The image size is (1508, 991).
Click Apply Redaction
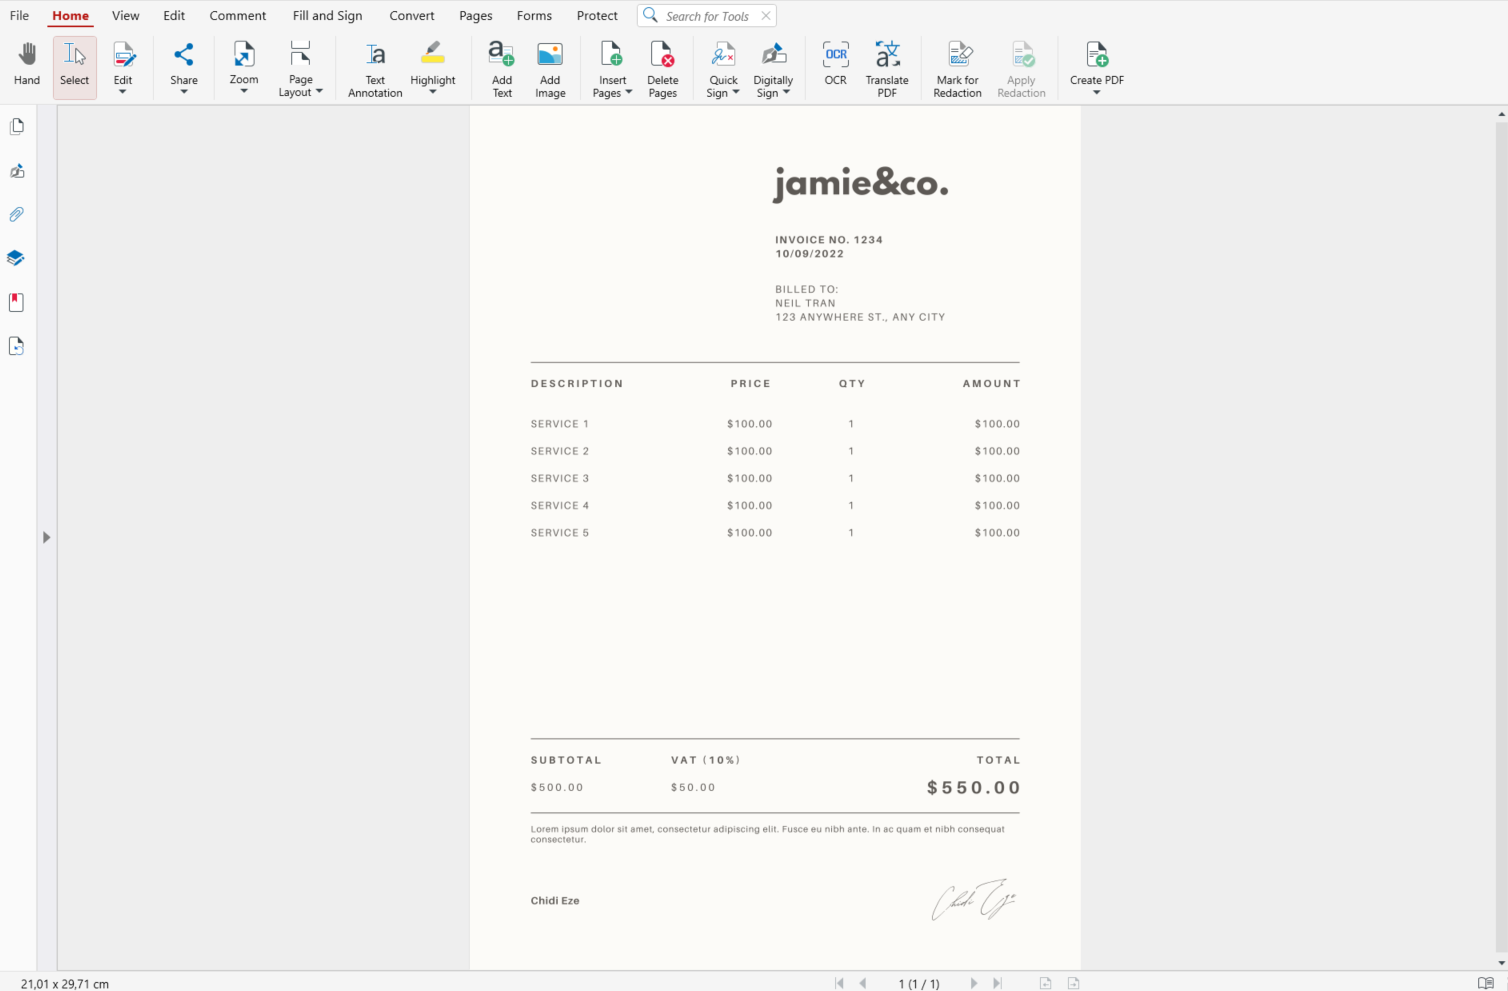coord(1021,68)
